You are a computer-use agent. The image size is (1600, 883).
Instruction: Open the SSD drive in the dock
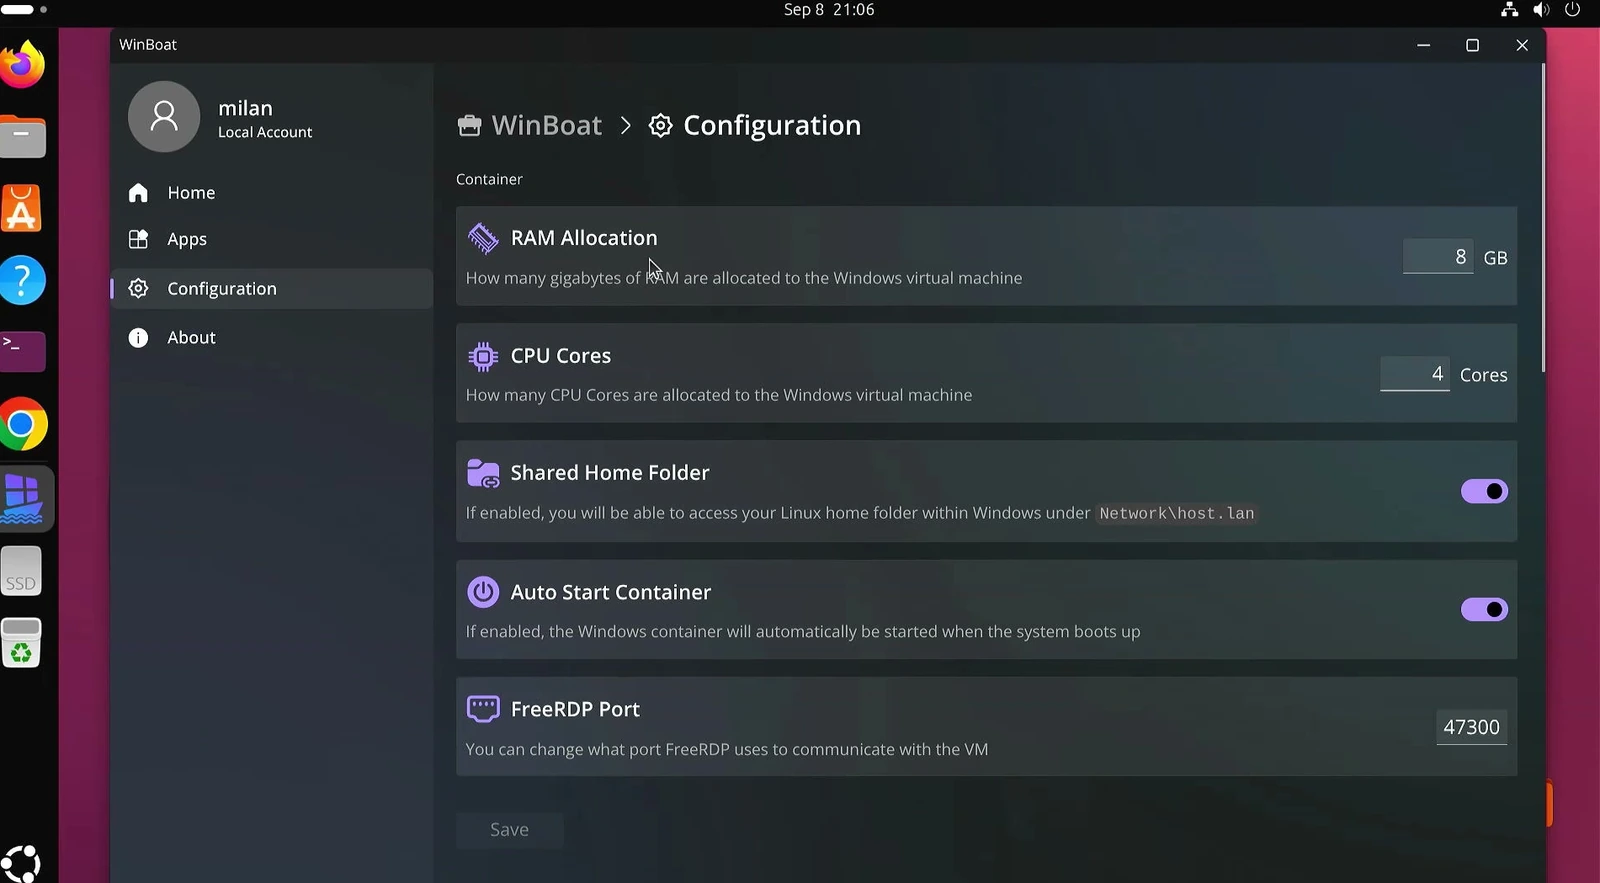pos(22,571)
